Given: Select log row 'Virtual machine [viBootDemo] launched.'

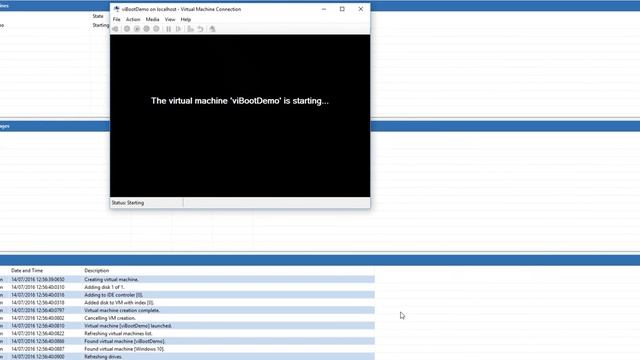Looking at the screenshot, I should click(x=187, y=326).
